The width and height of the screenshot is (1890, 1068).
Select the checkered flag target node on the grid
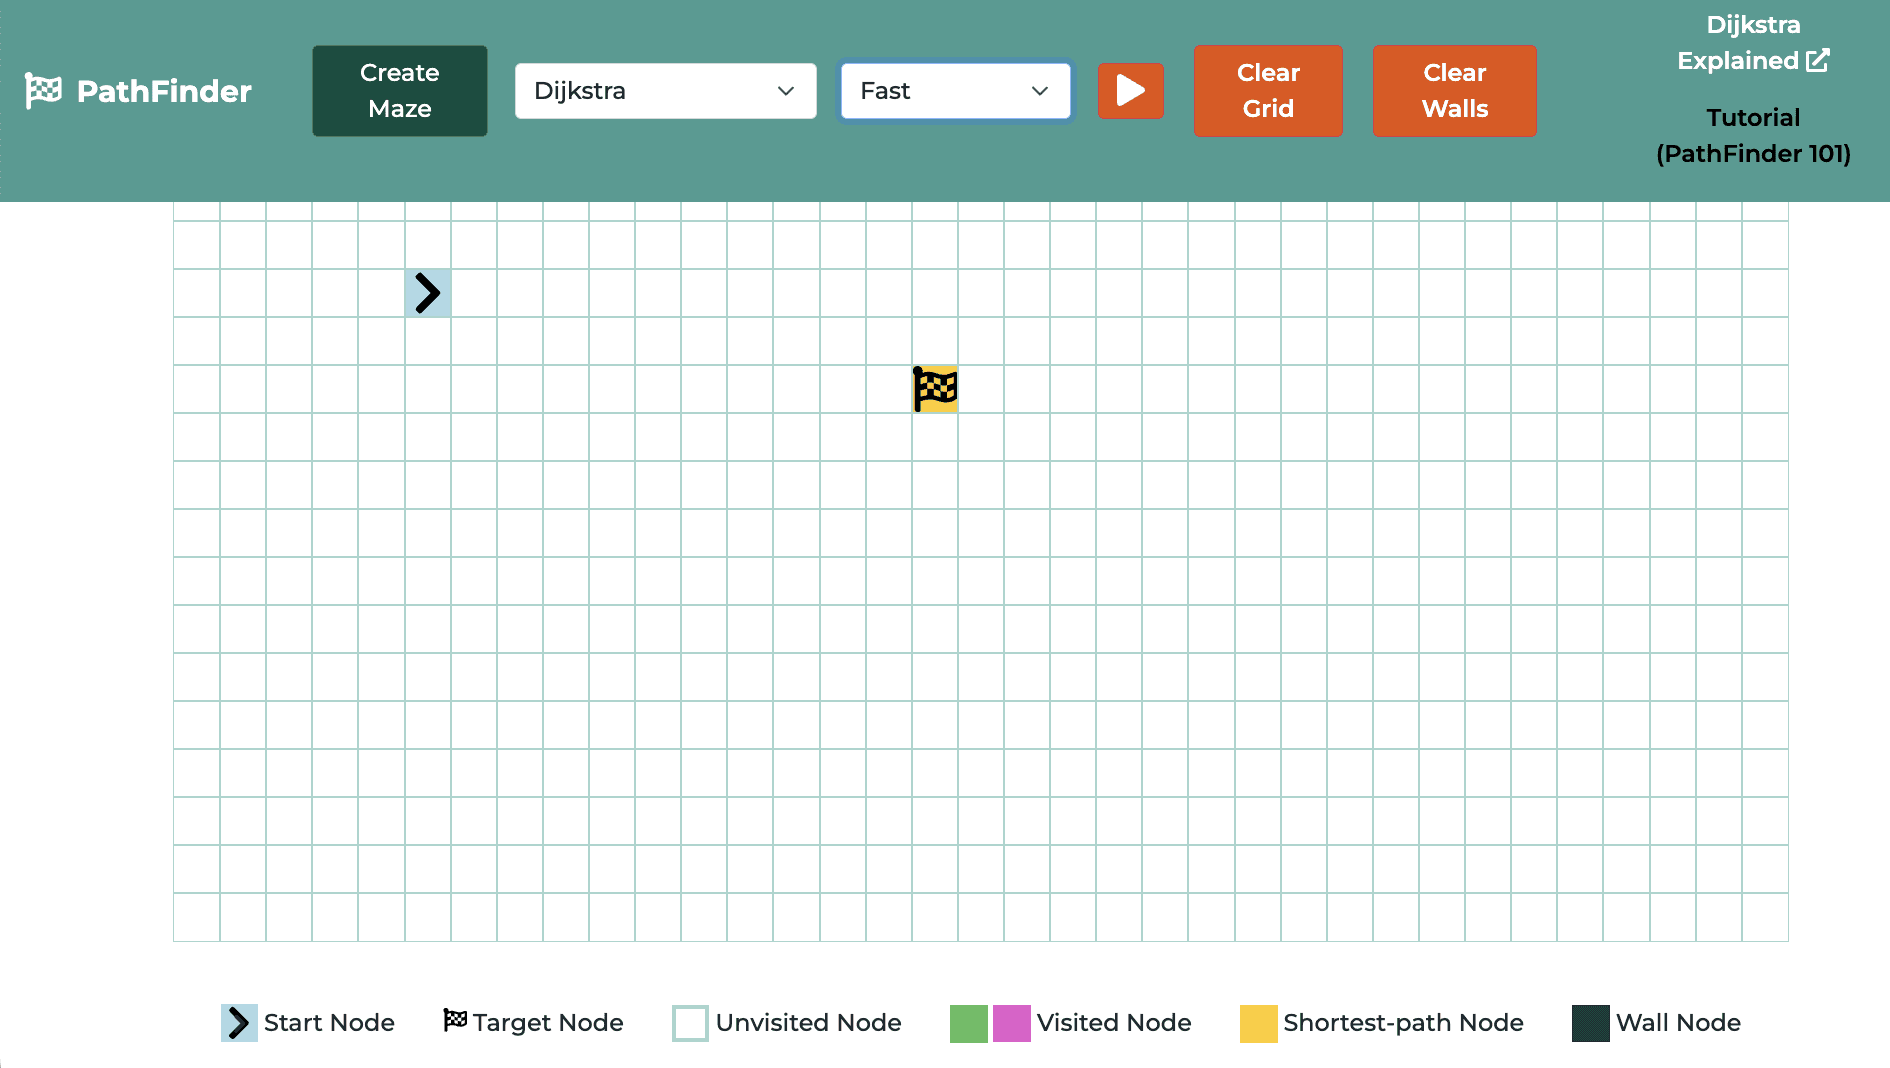936,389
